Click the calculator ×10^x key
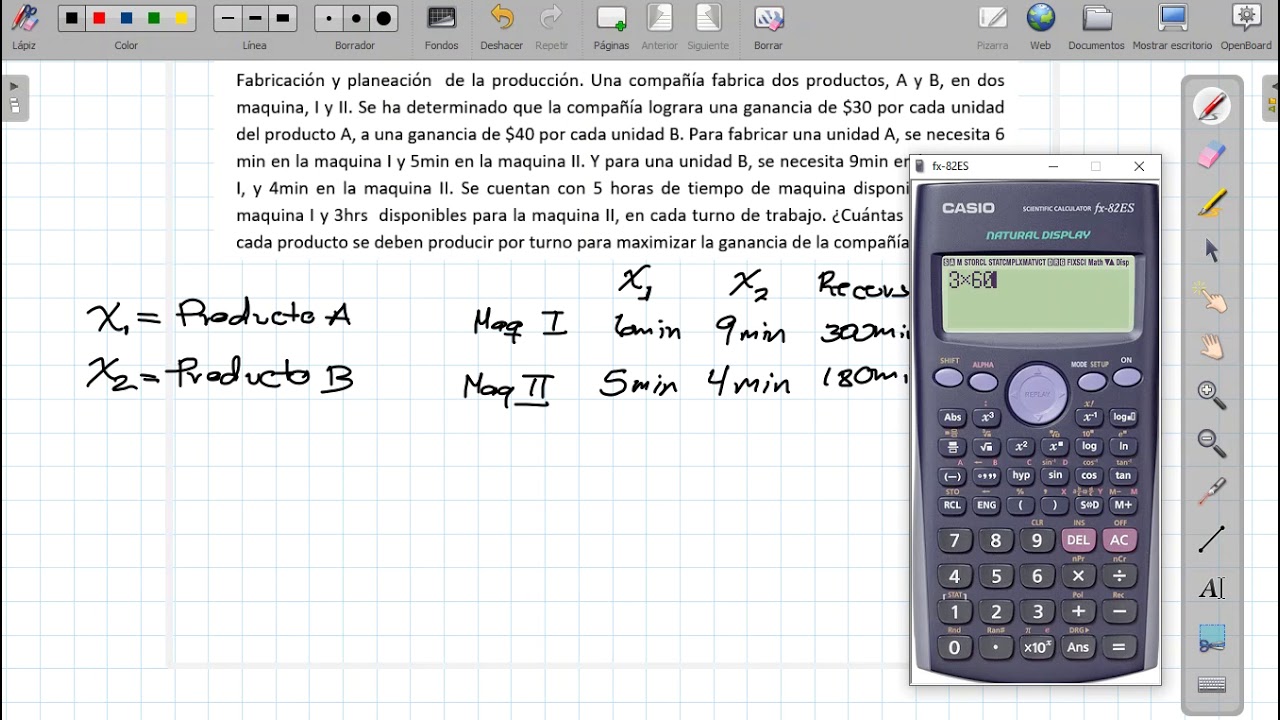This screenshot has width=1280, height=720. coord(1037,647)
